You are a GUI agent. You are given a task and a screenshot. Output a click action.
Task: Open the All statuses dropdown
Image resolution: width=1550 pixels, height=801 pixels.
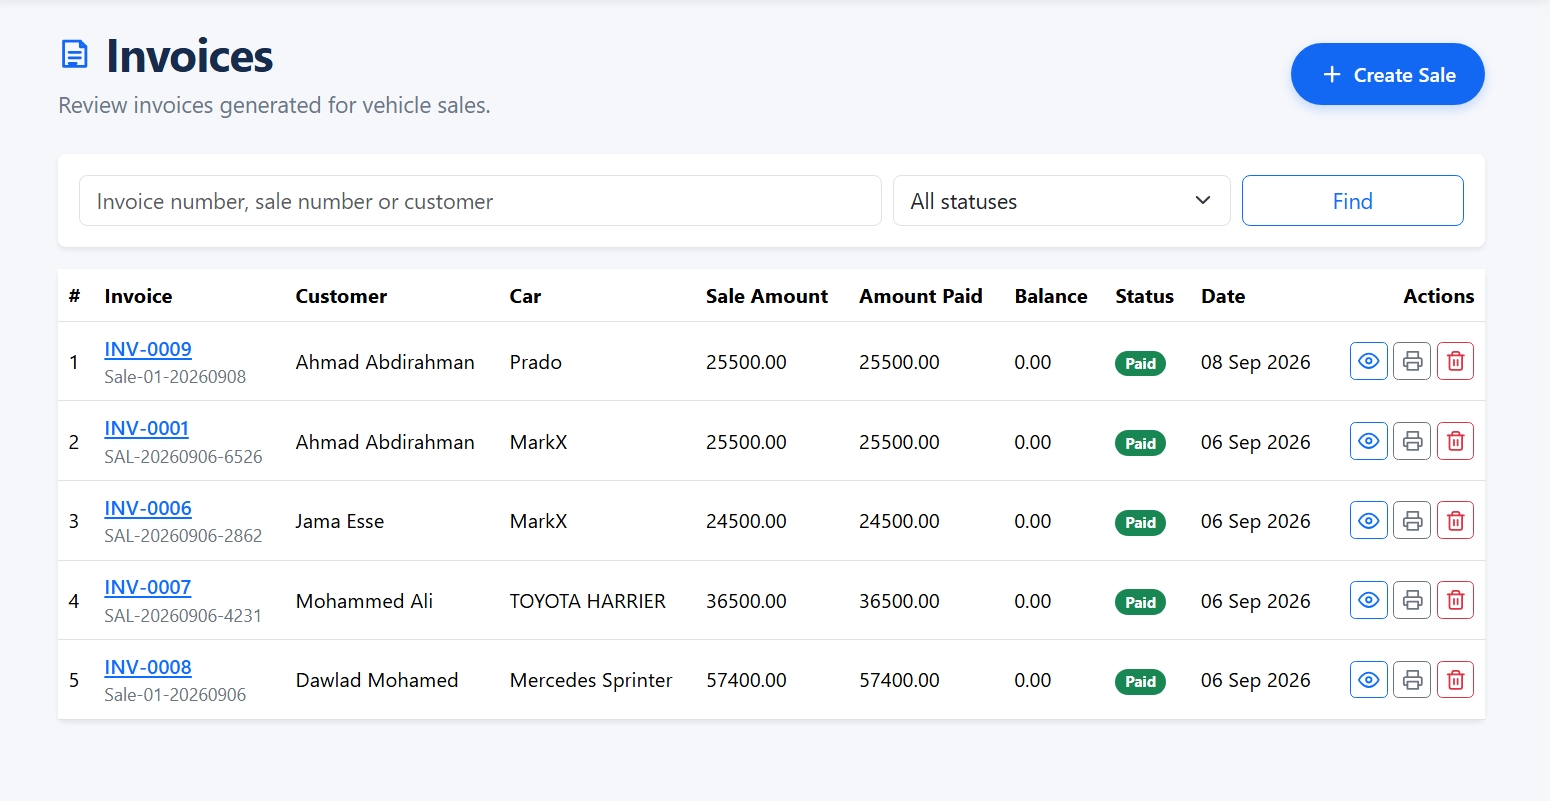click(1061, 201)
